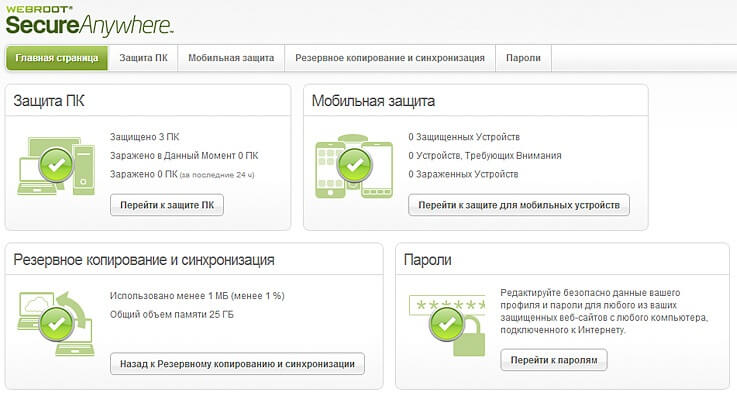The width and height of the screenshot is (737, 397).
Task: Click the passwords padlock icon
Action: (x=447, y=325)
